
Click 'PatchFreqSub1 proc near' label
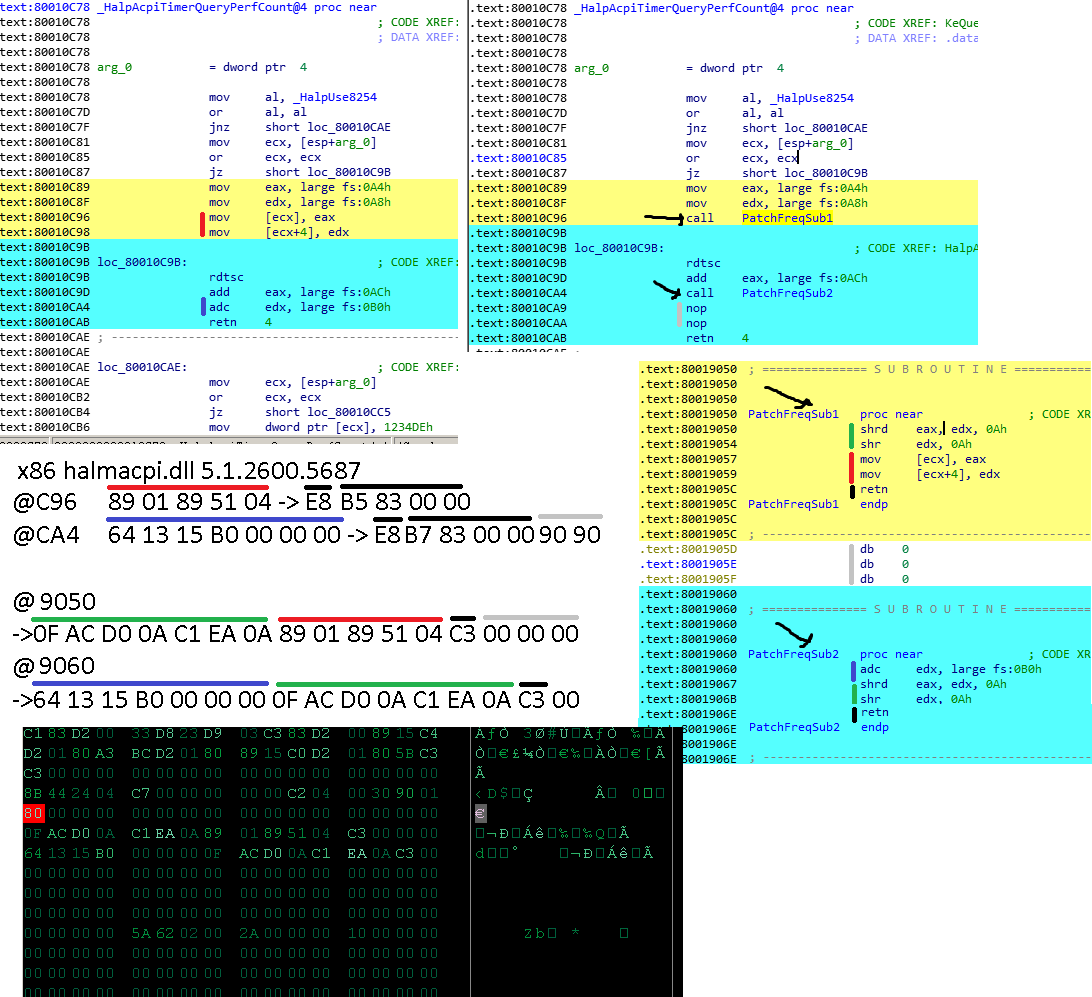coord(835,414)
